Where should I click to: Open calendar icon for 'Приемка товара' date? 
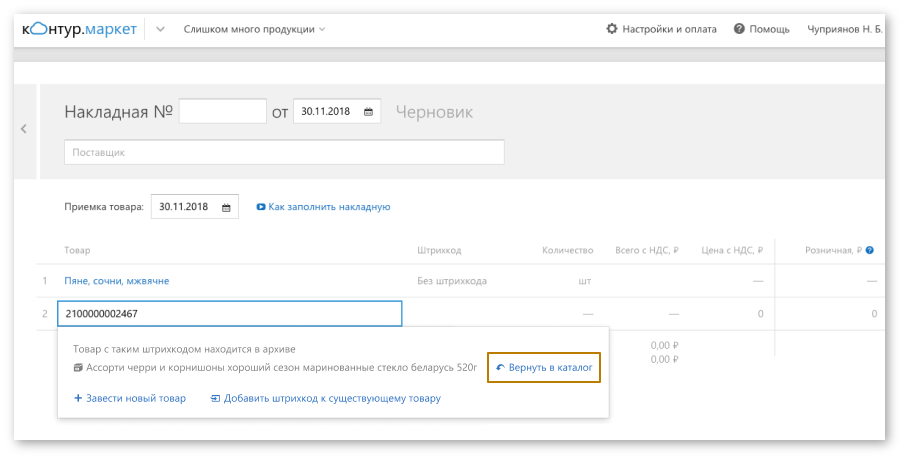pos(226,207)
